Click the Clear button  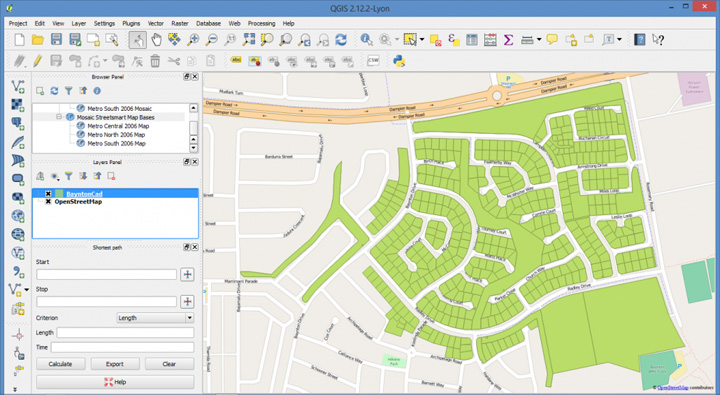point(169,364)
